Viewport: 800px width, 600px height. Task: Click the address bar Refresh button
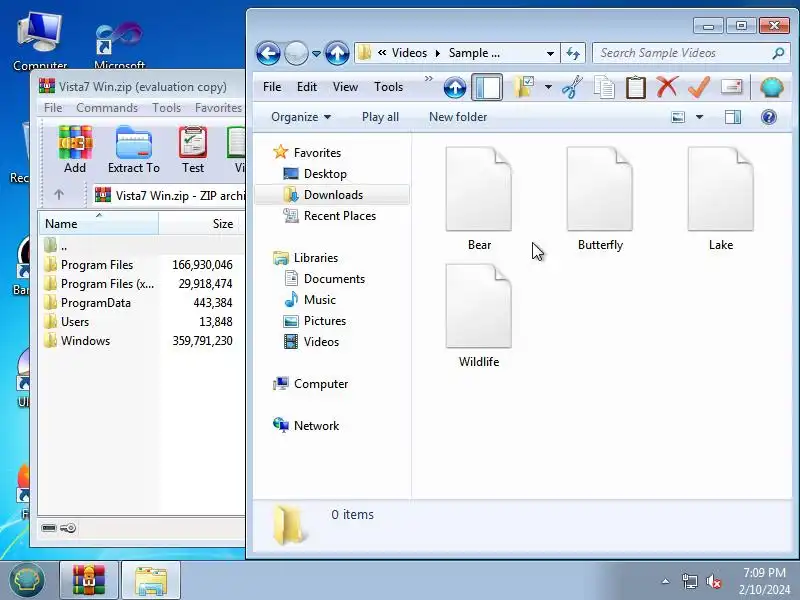(x=573, y=54)
